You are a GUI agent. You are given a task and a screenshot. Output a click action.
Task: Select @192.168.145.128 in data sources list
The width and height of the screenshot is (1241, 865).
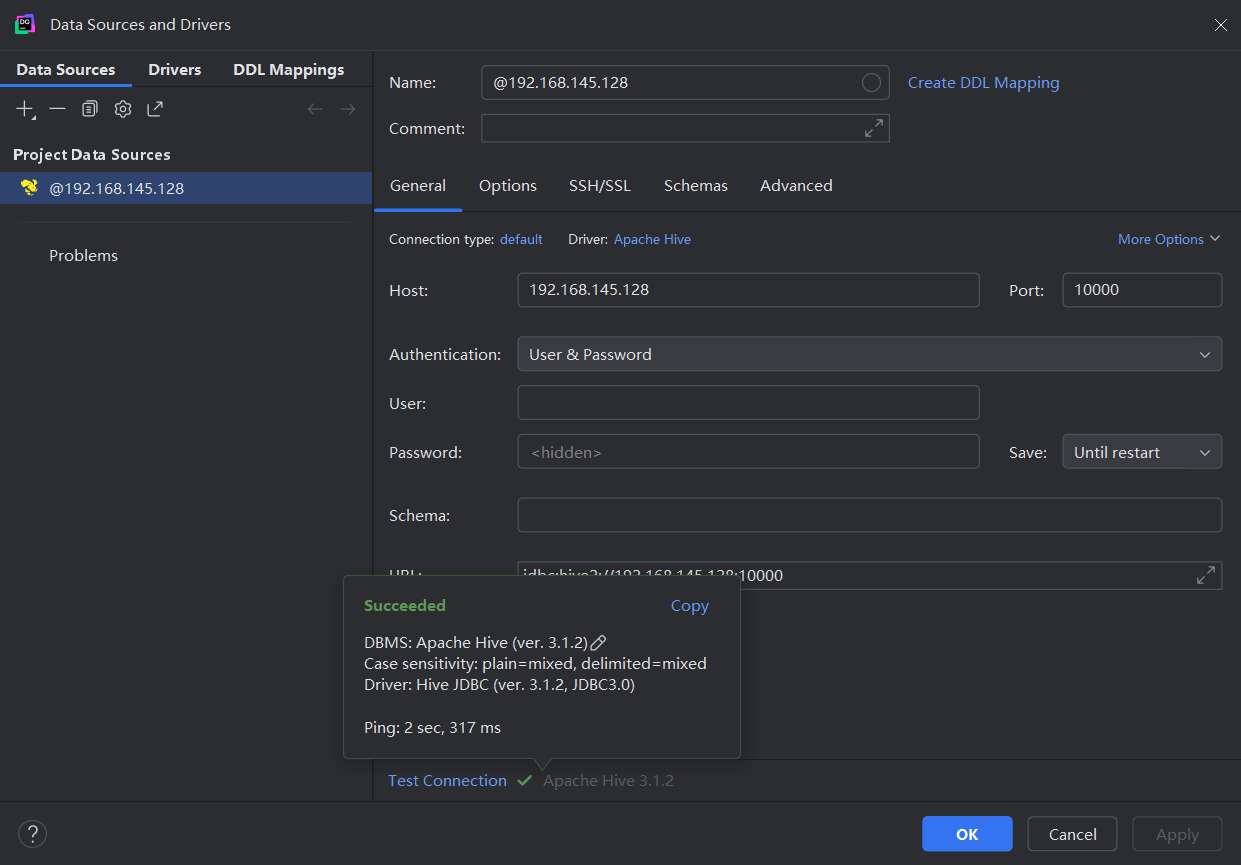tap(186, 188)
